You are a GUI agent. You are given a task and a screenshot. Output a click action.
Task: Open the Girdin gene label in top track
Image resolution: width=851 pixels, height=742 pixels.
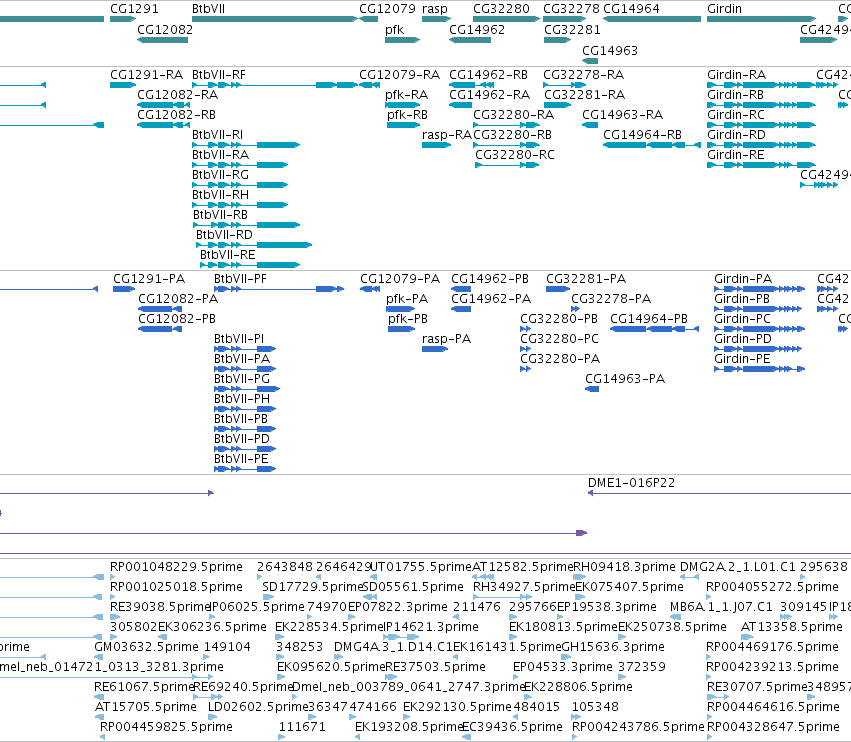coord(724,9)
